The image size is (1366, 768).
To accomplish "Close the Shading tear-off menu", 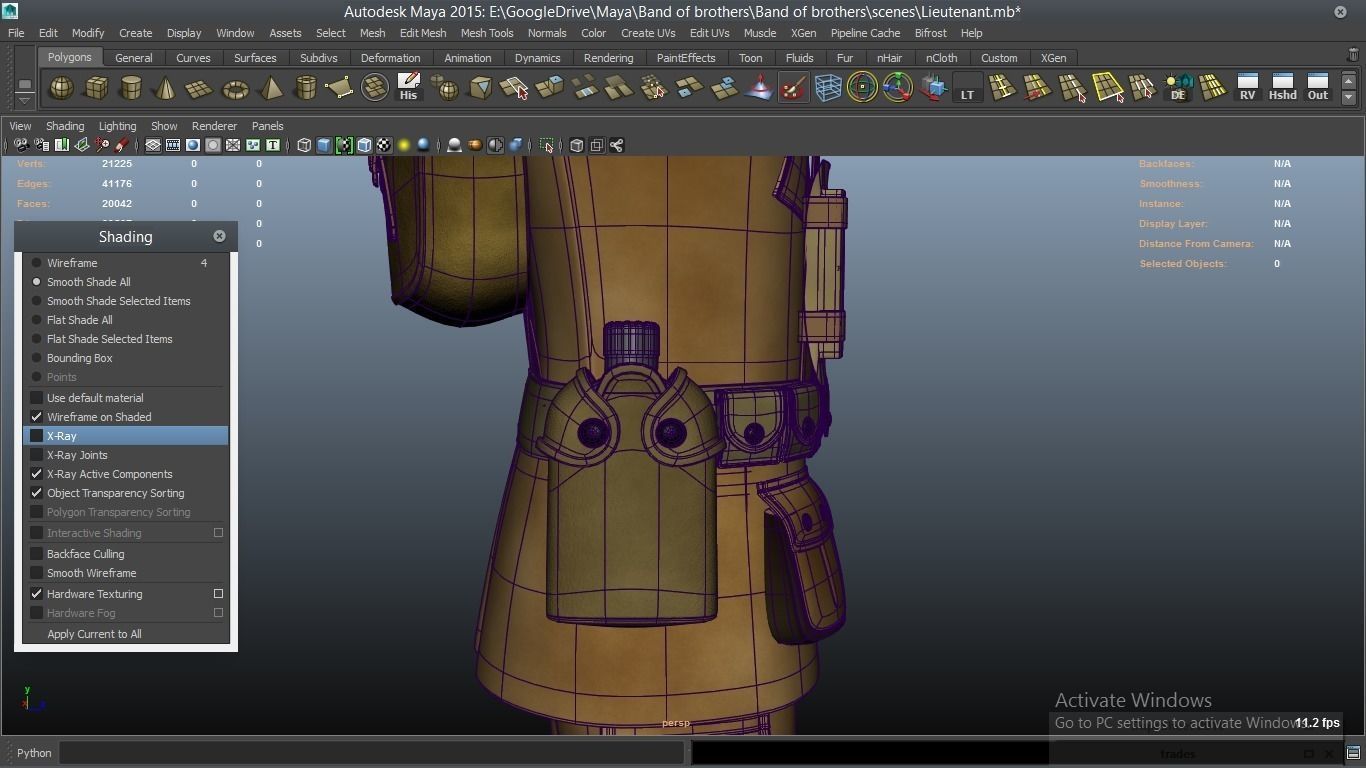I will [x=219, y=236].
